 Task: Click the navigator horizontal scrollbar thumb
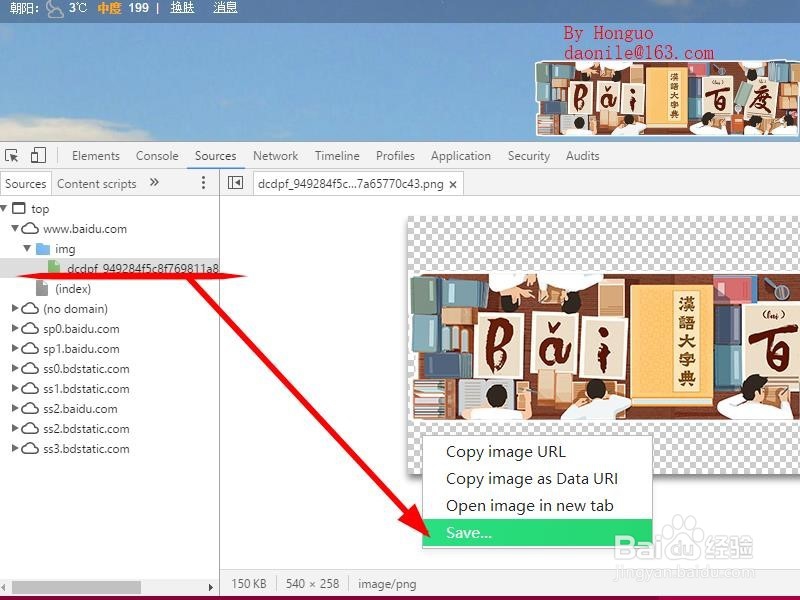click(77, 587)
